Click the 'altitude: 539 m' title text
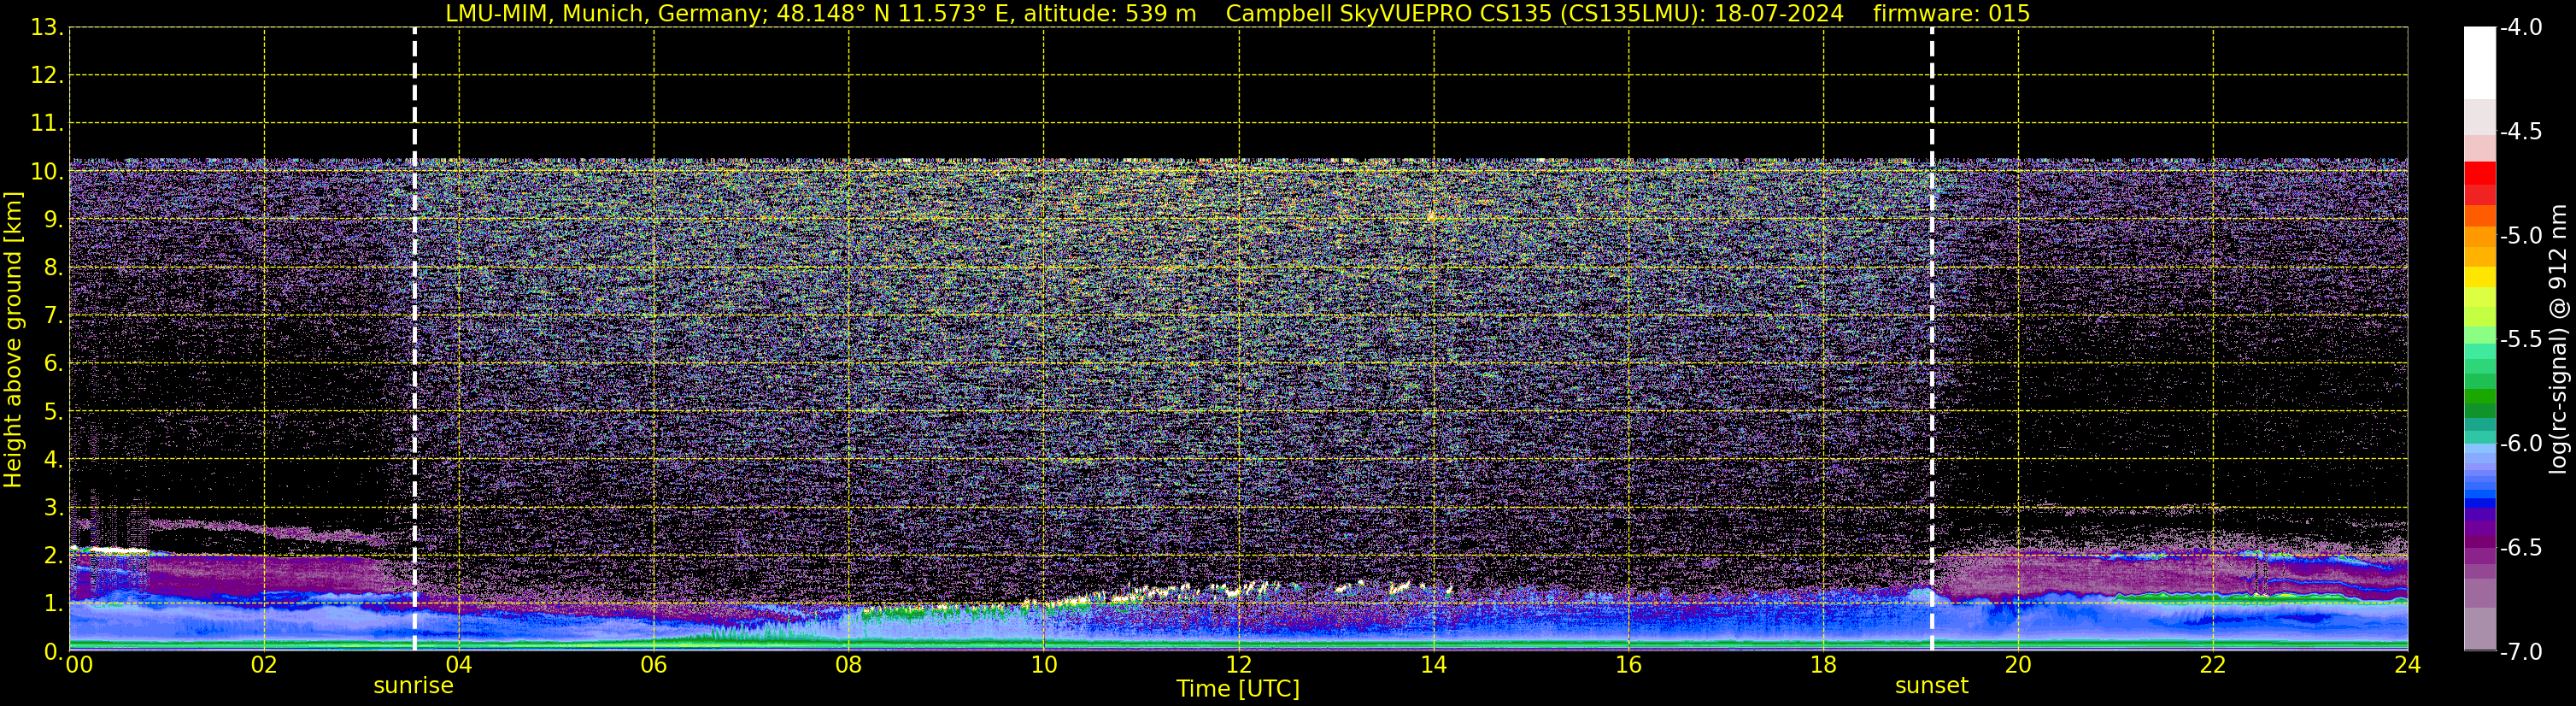Screen dimensions: 2576x706 tap(1109, 14)
